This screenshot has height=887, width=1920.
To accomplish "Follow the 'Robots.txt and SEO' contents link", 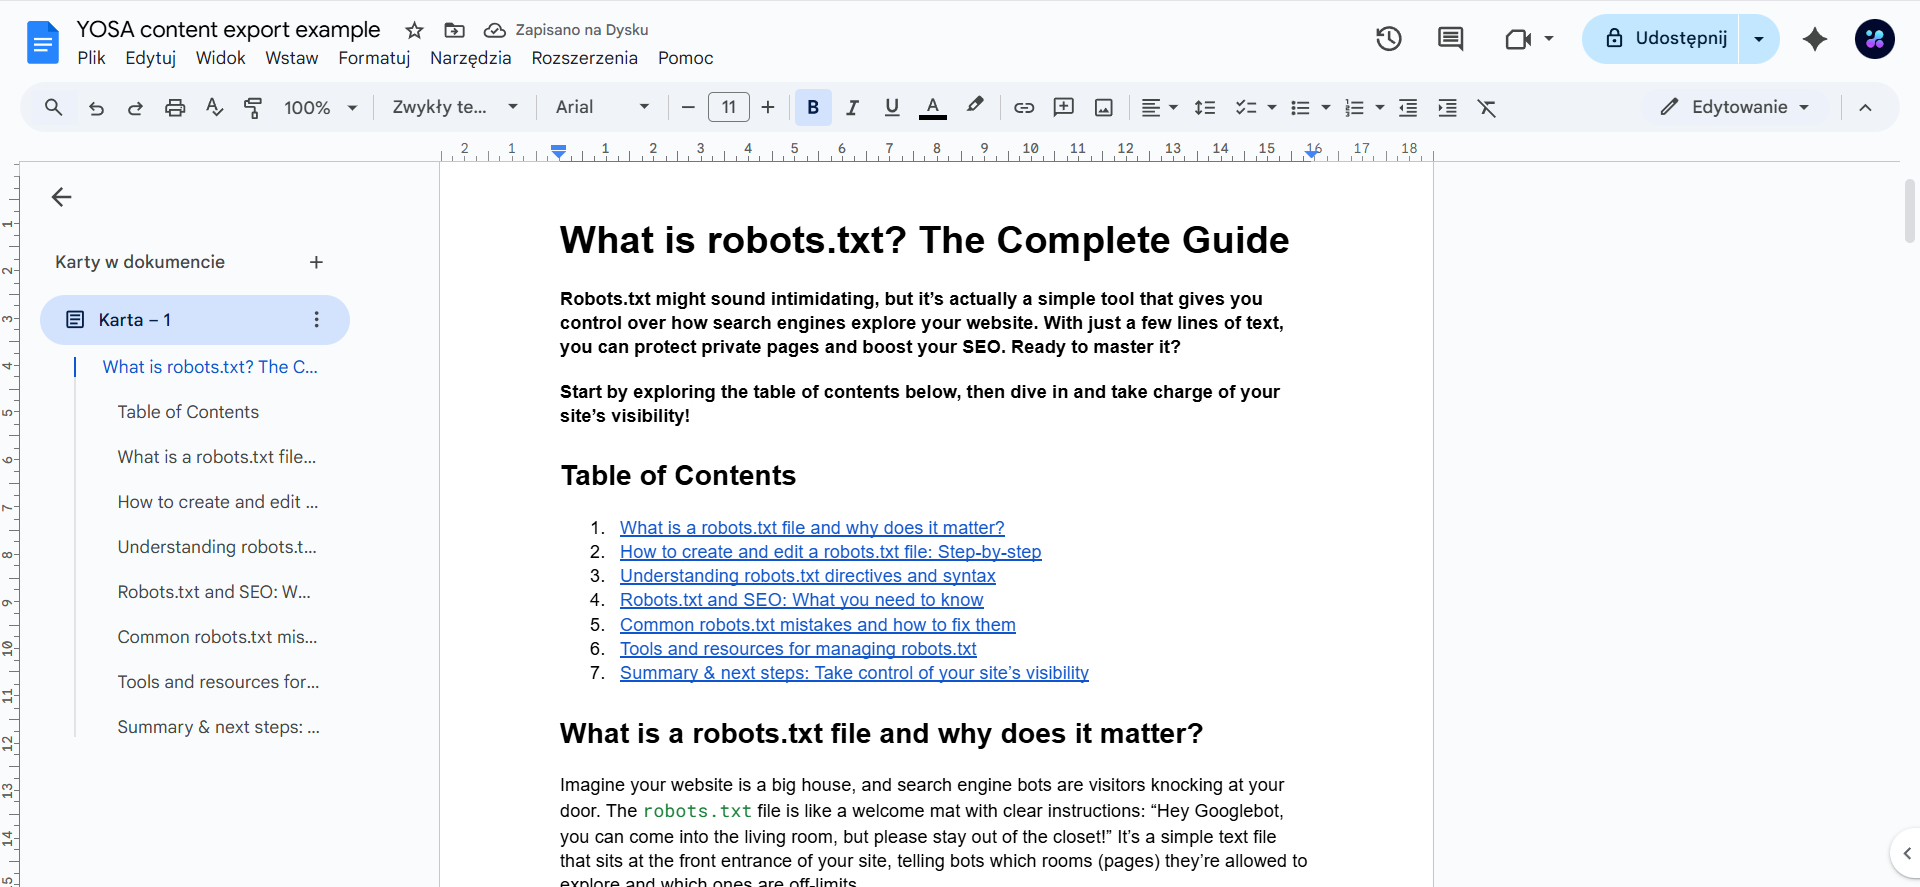I will [801, 600].
